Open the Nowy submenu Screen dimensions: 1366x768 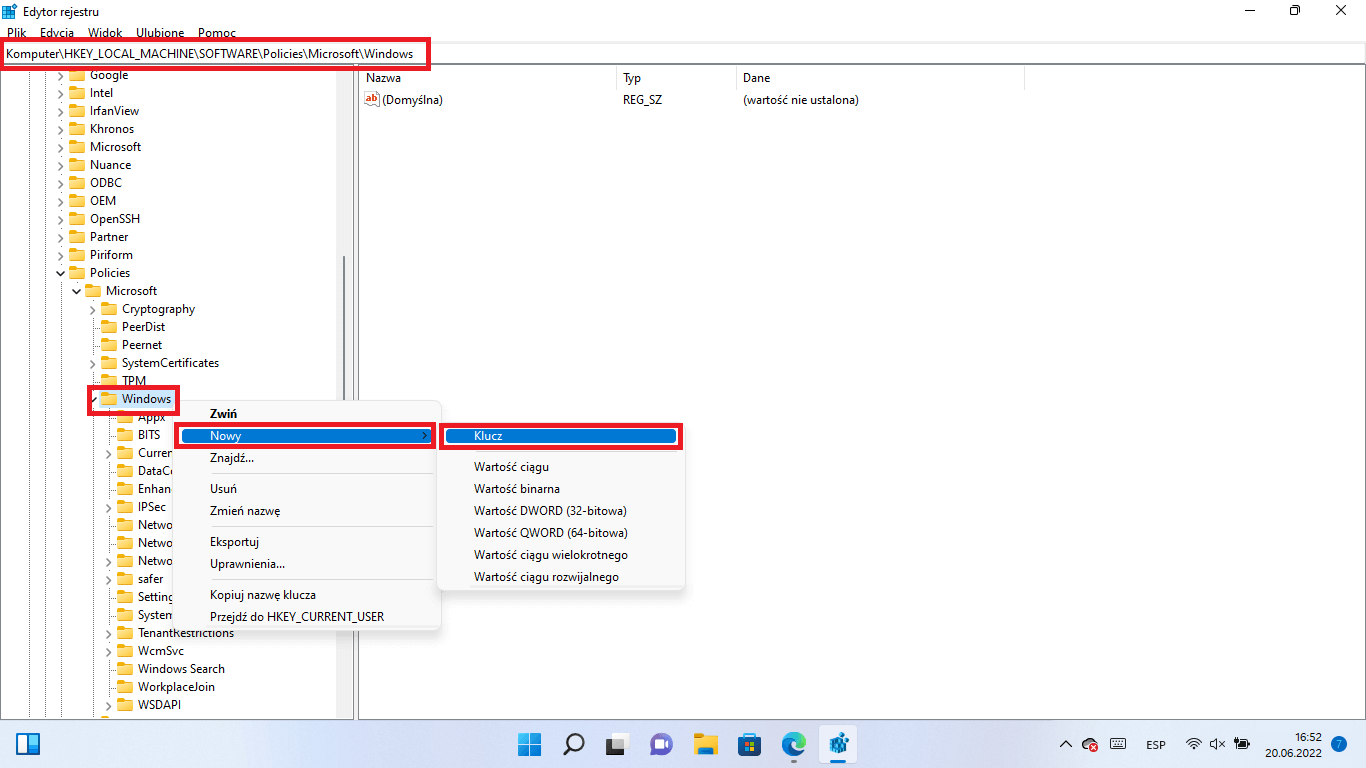point(306,436)
